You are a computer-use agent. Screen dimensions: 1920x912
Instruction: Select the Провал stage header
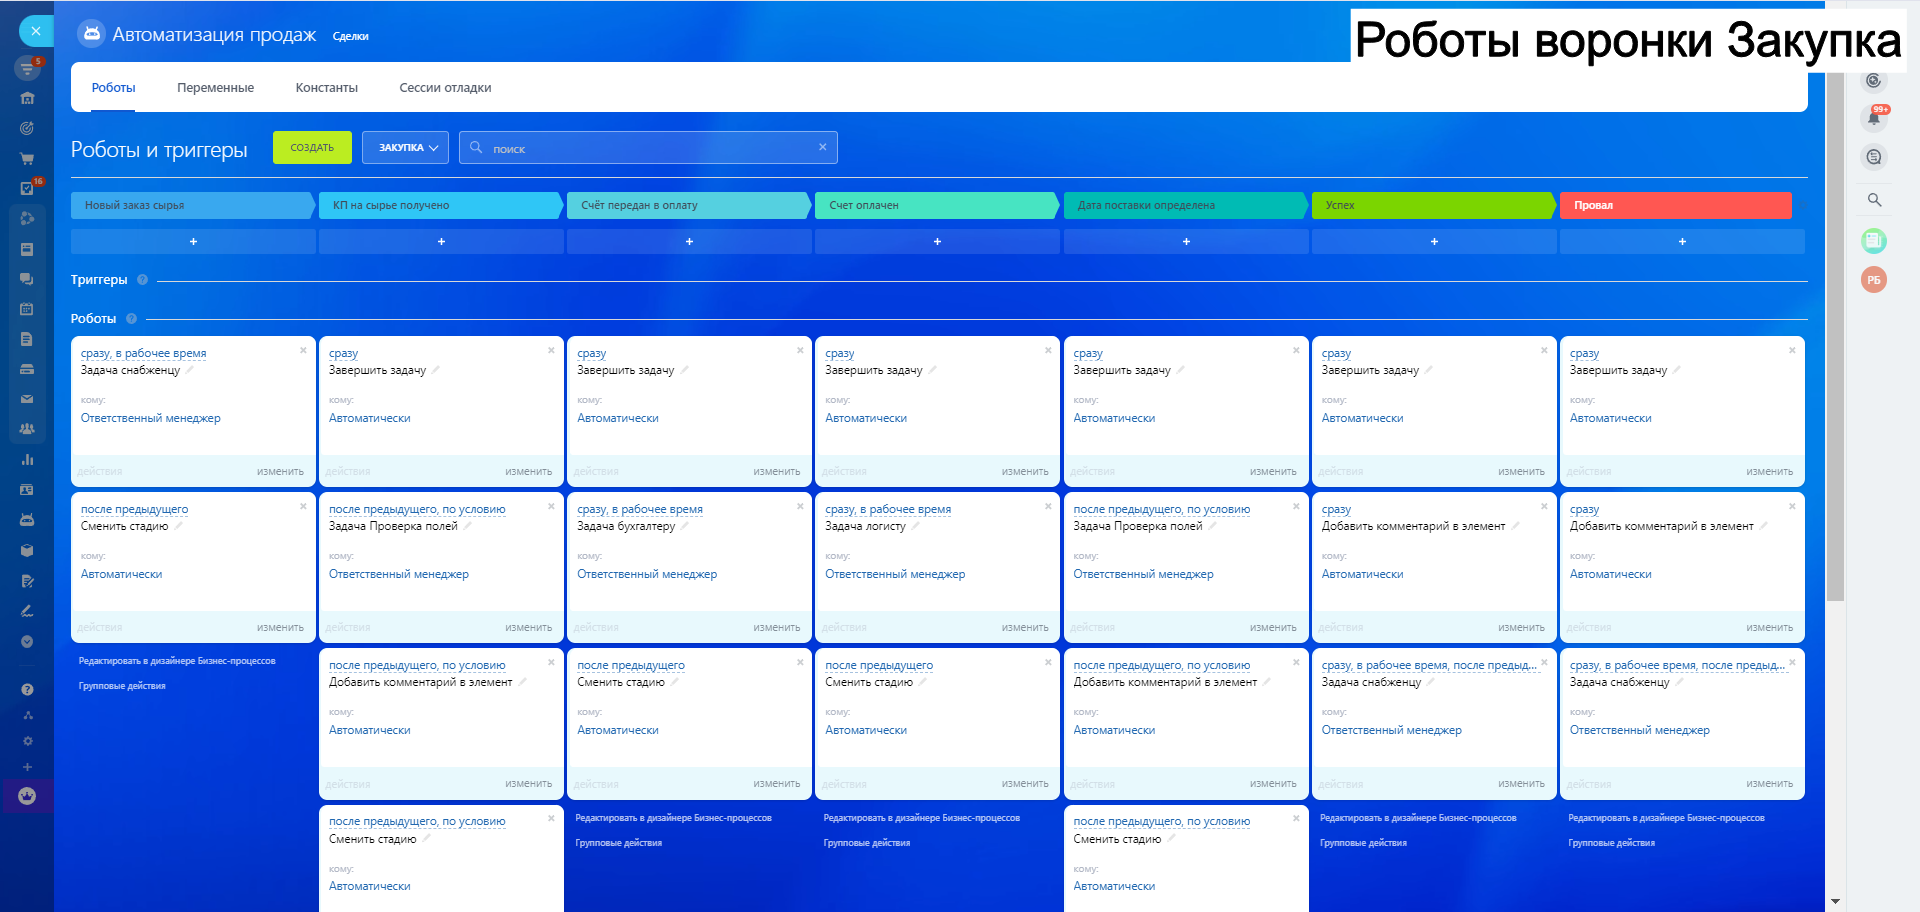[x=1675, y=205]
